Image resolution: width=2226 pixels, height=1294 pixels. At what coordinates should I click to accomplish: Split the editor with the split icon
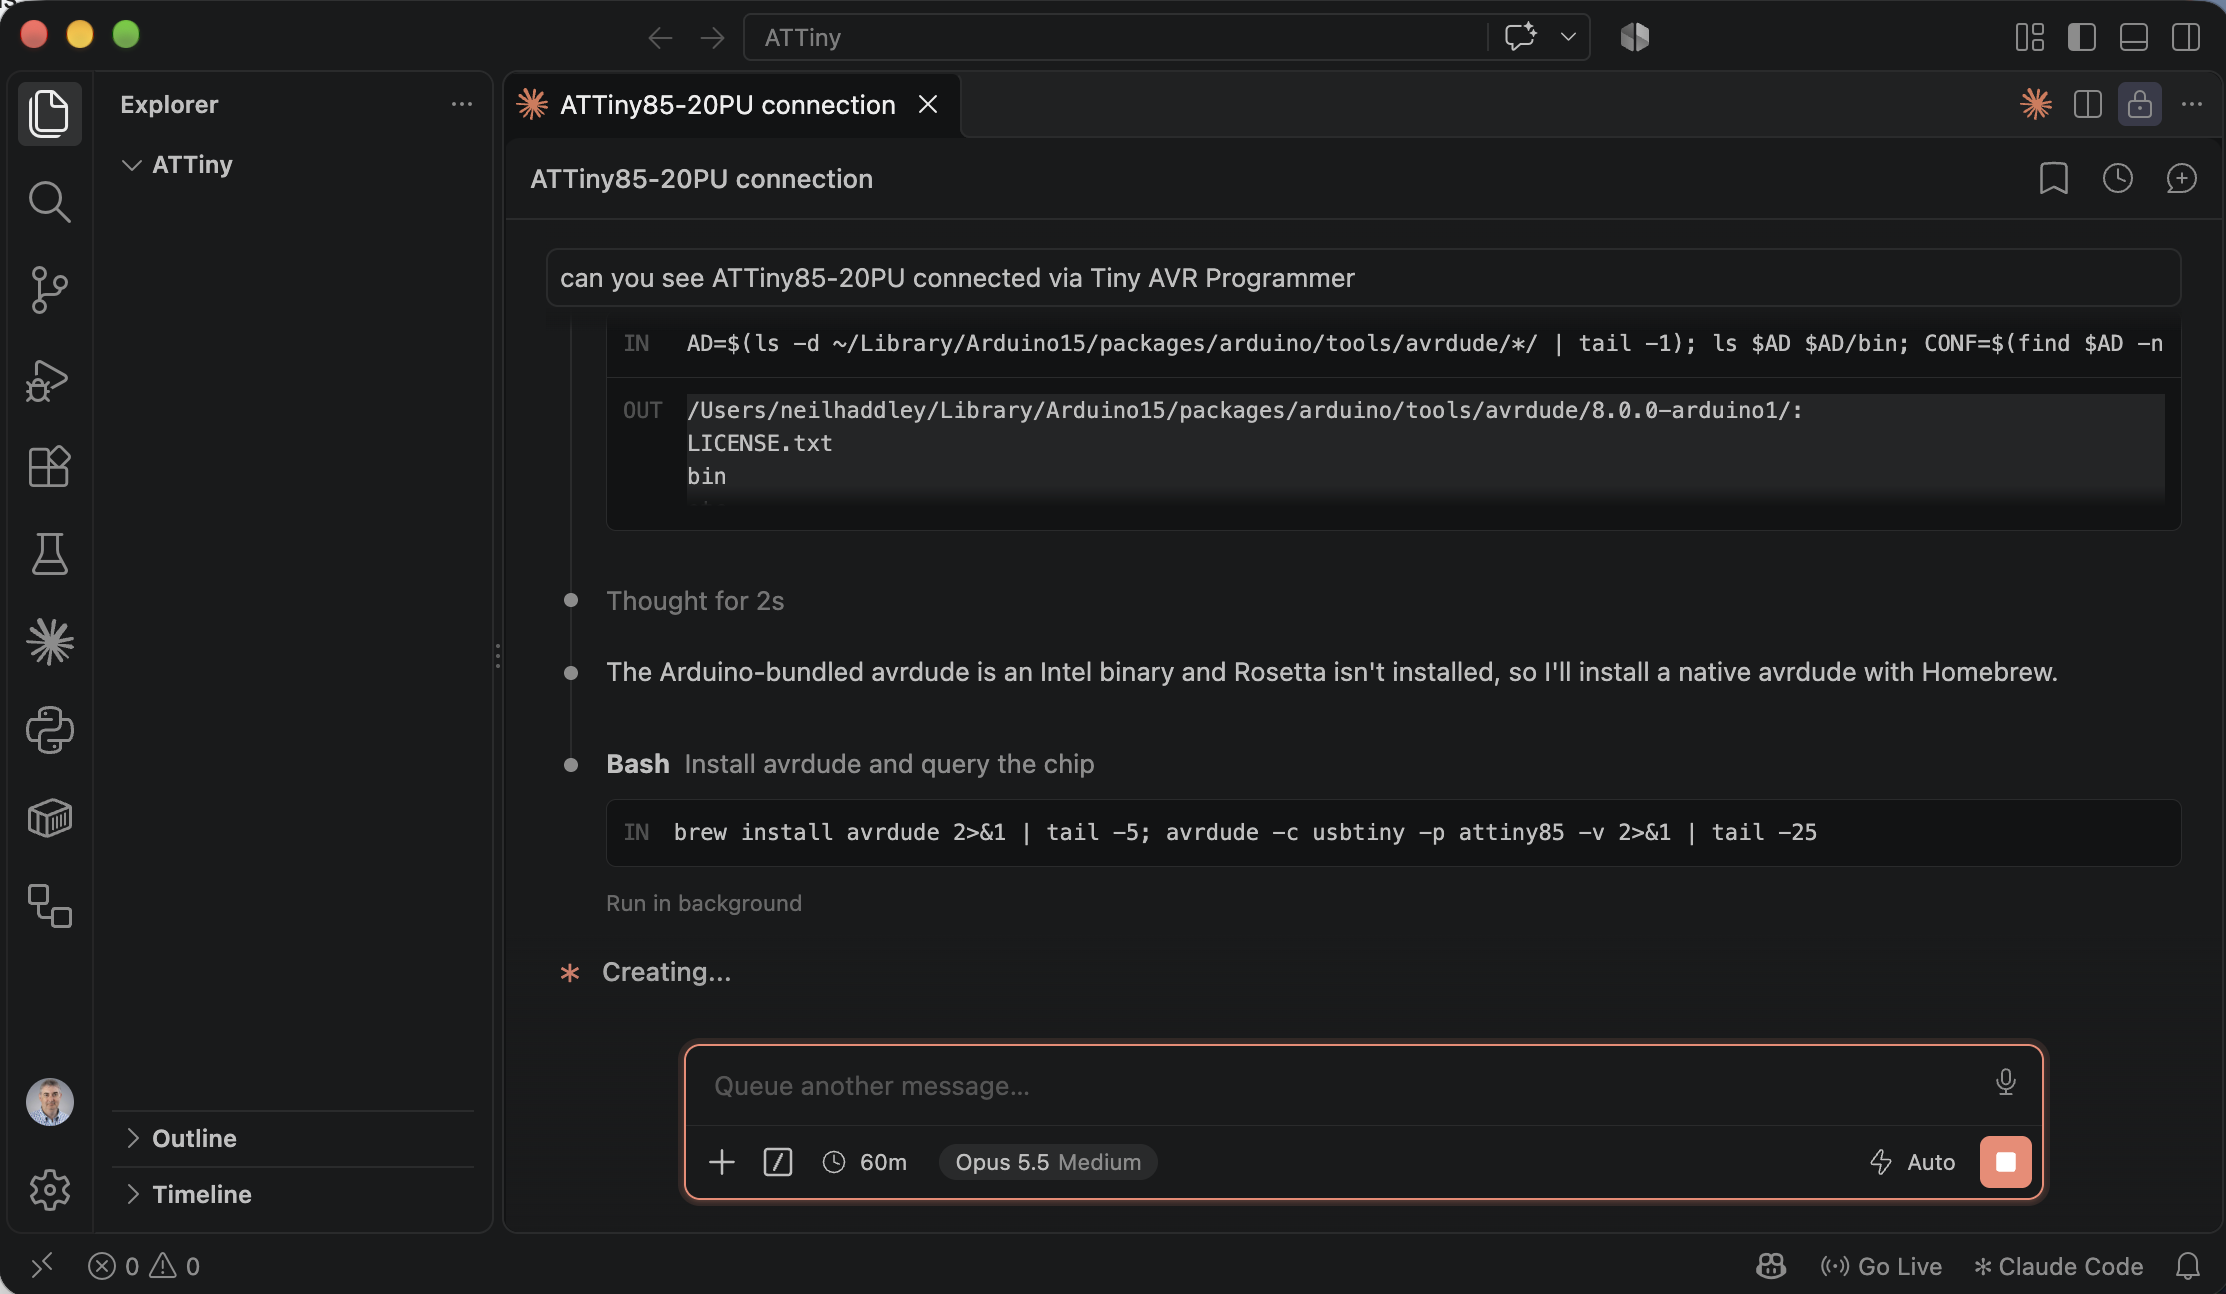tap(2087, 104)
